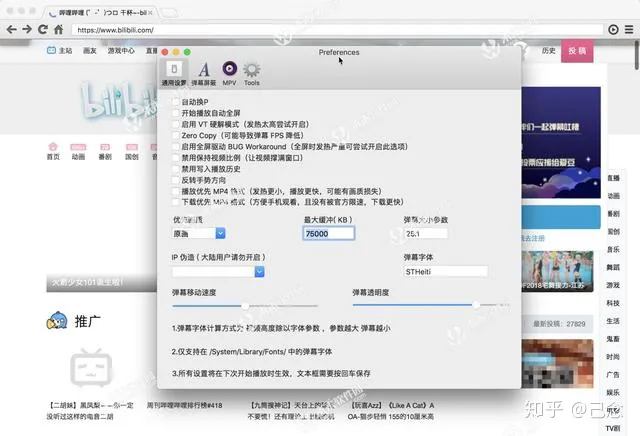Click the 主站 TV icon in nav
Screen dimensions: 640x436
(51, 51)
